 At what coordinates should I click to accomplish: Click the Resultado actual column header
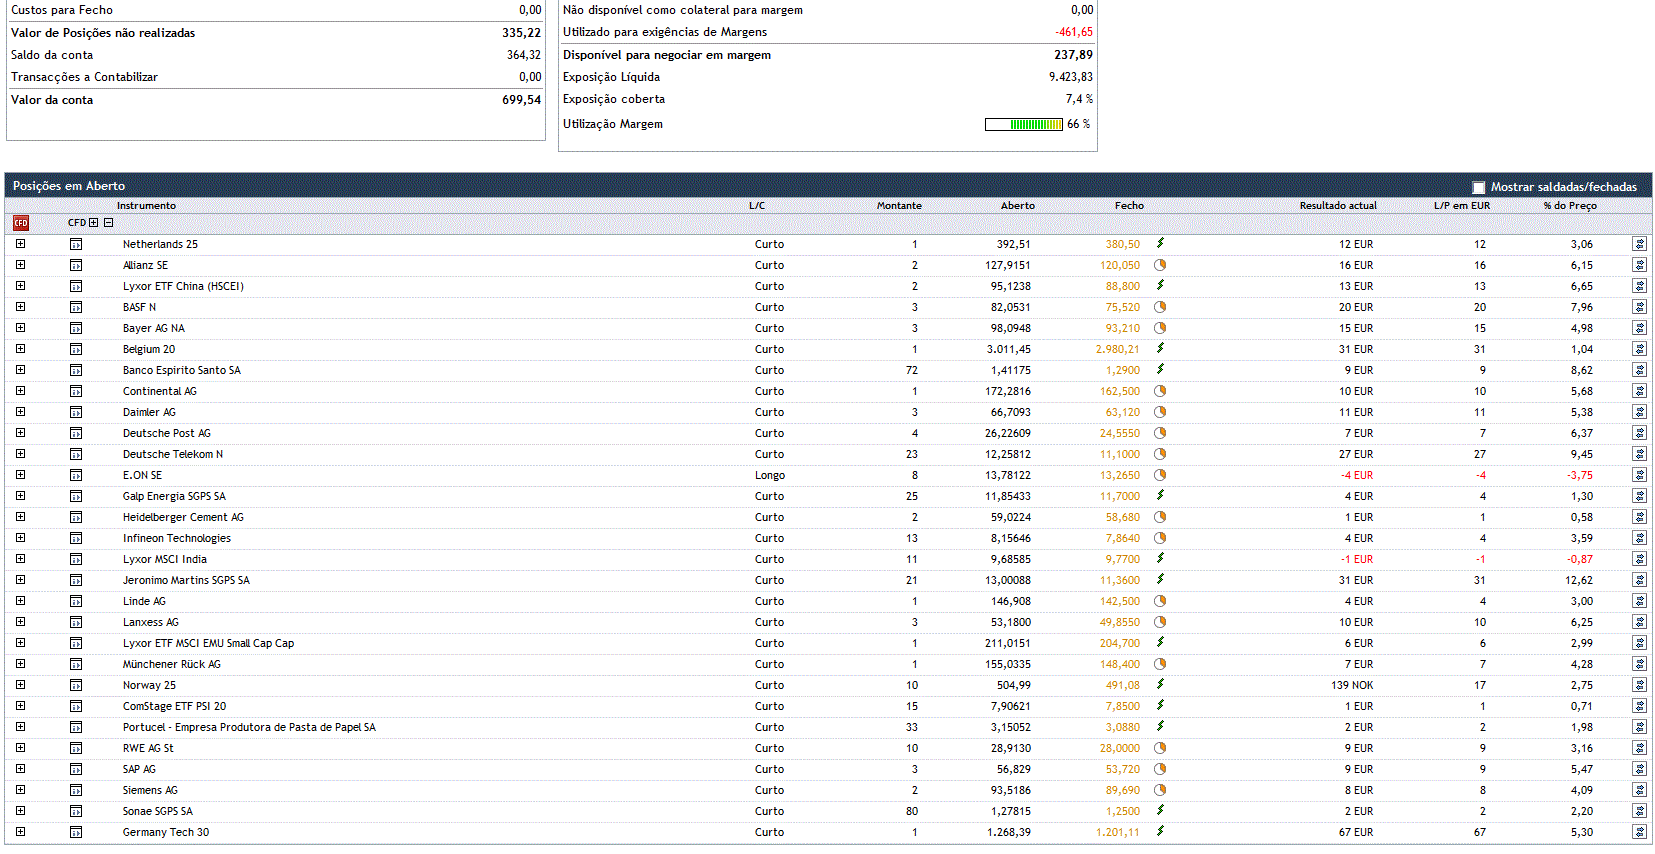click(x=1337, y=206)
